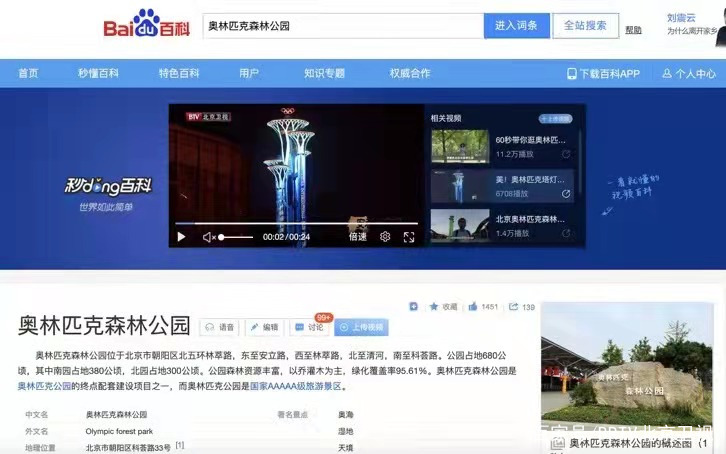The height and width of the screenshot is (454, 726).
Task: Select related video 北京奥林匹克森林...
Action: 502,226
